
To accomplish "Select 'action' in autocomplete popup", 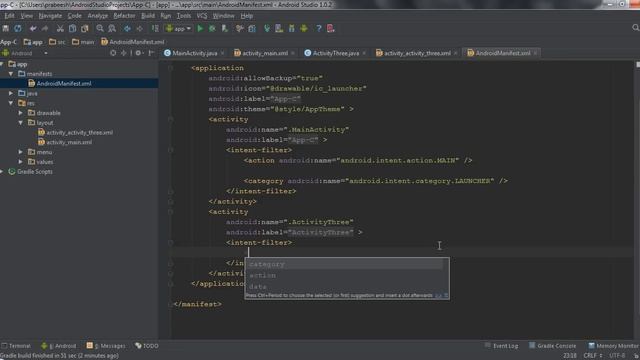I will 344,275.
